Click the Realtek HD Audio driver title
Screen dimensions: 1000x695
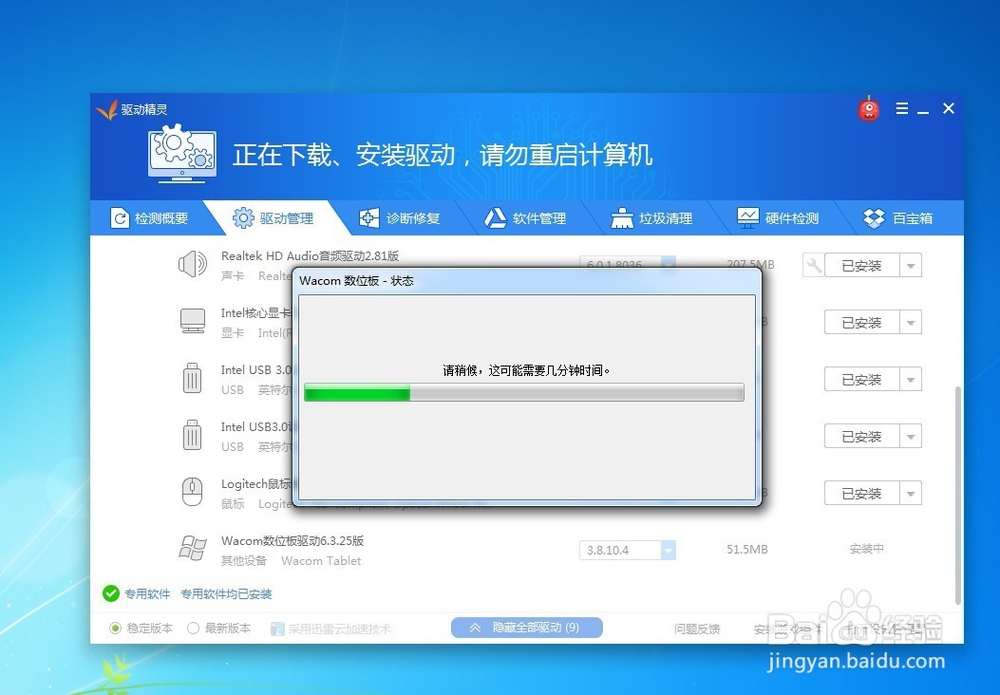(x=310, y=256)
